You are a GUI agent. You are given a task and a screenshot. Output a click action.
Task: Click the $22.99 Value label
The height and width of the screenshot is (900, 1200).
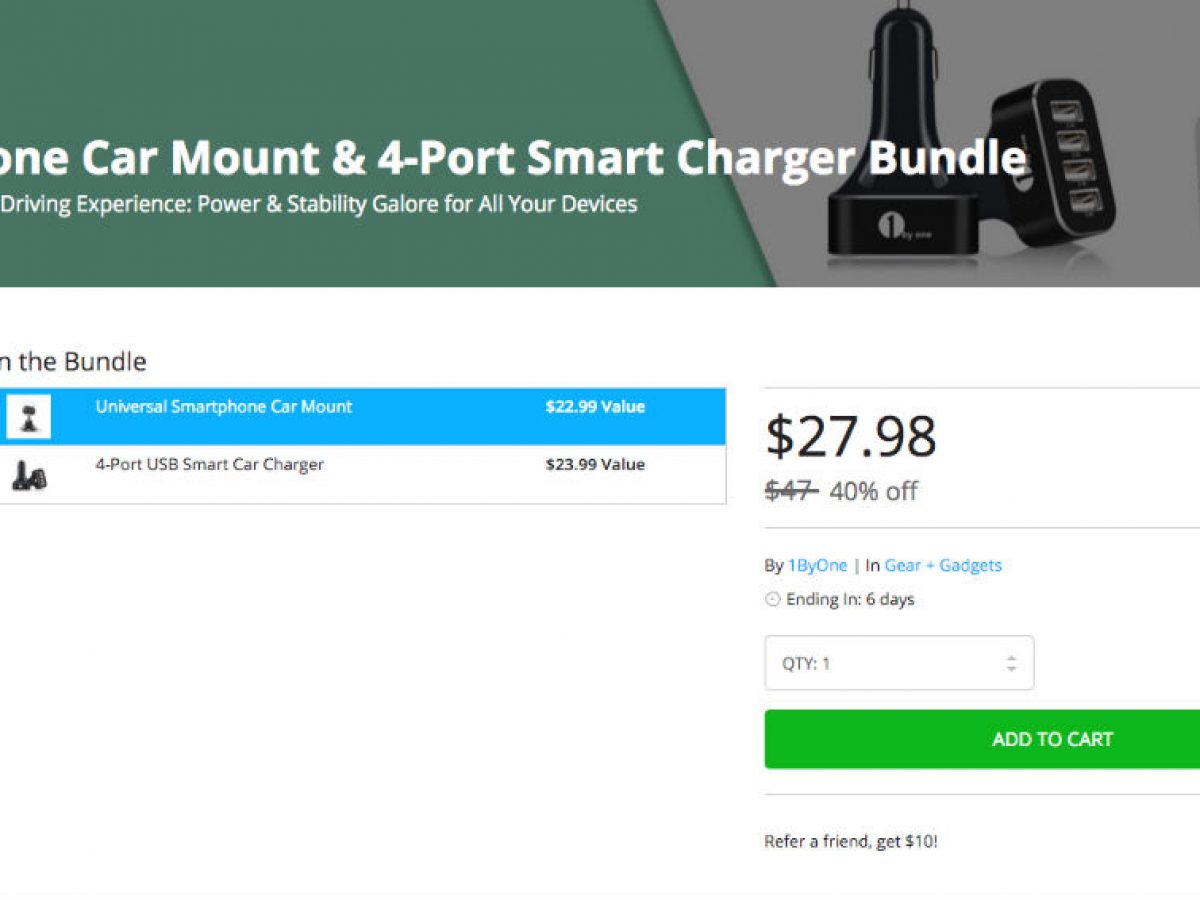click(x=595, y=407)
